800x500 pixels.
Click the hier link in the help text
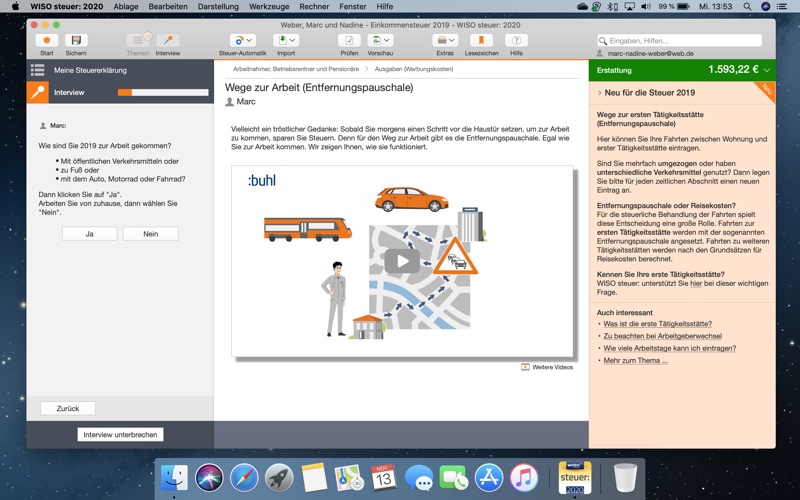click(x=696, y=284)
